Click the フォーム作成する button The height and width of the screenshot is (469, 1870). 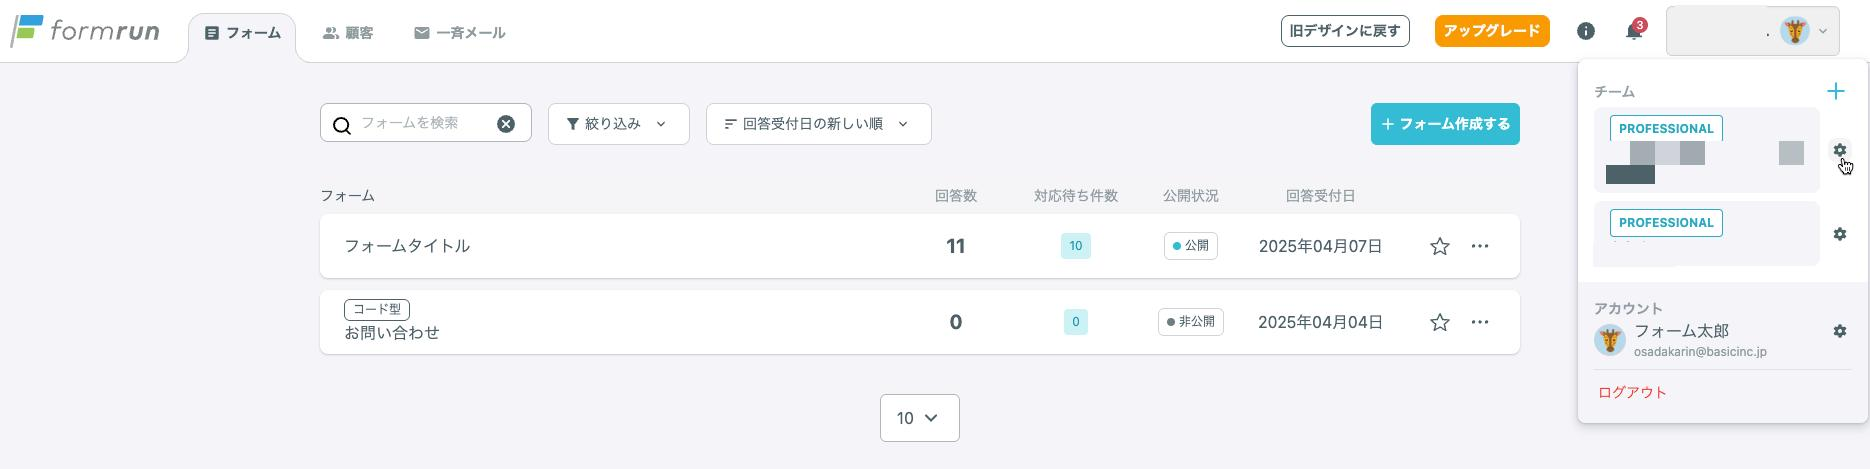click(1445, 124)
